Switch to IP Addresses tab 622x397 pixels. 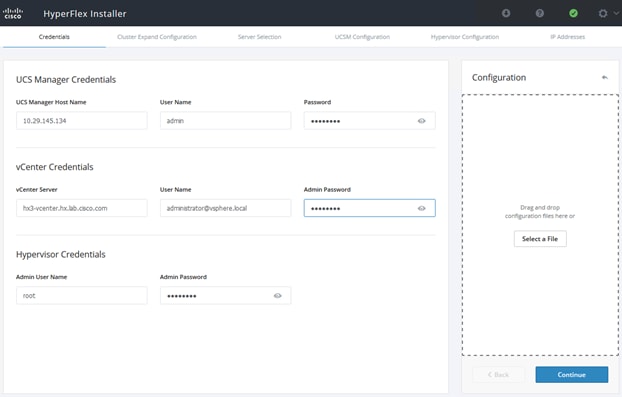[x=567, y=37]
